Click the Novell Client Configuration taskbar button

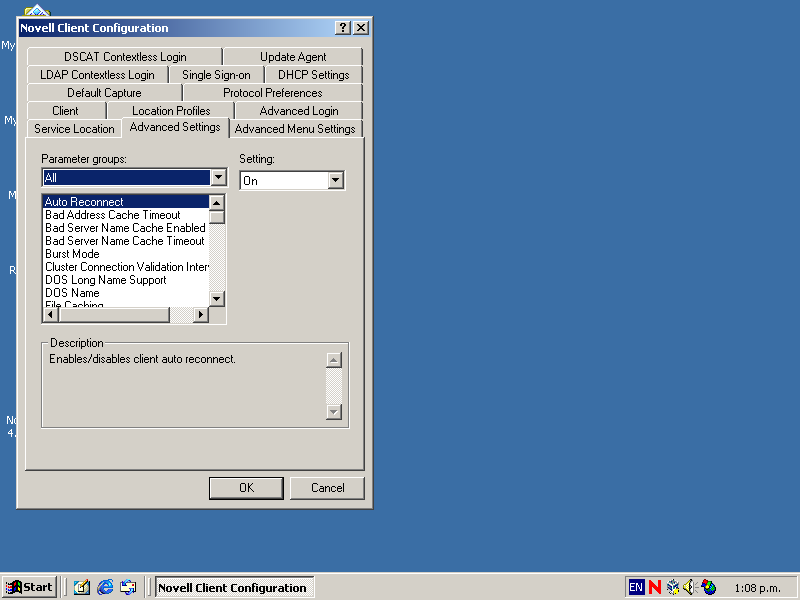pos(235,587)
